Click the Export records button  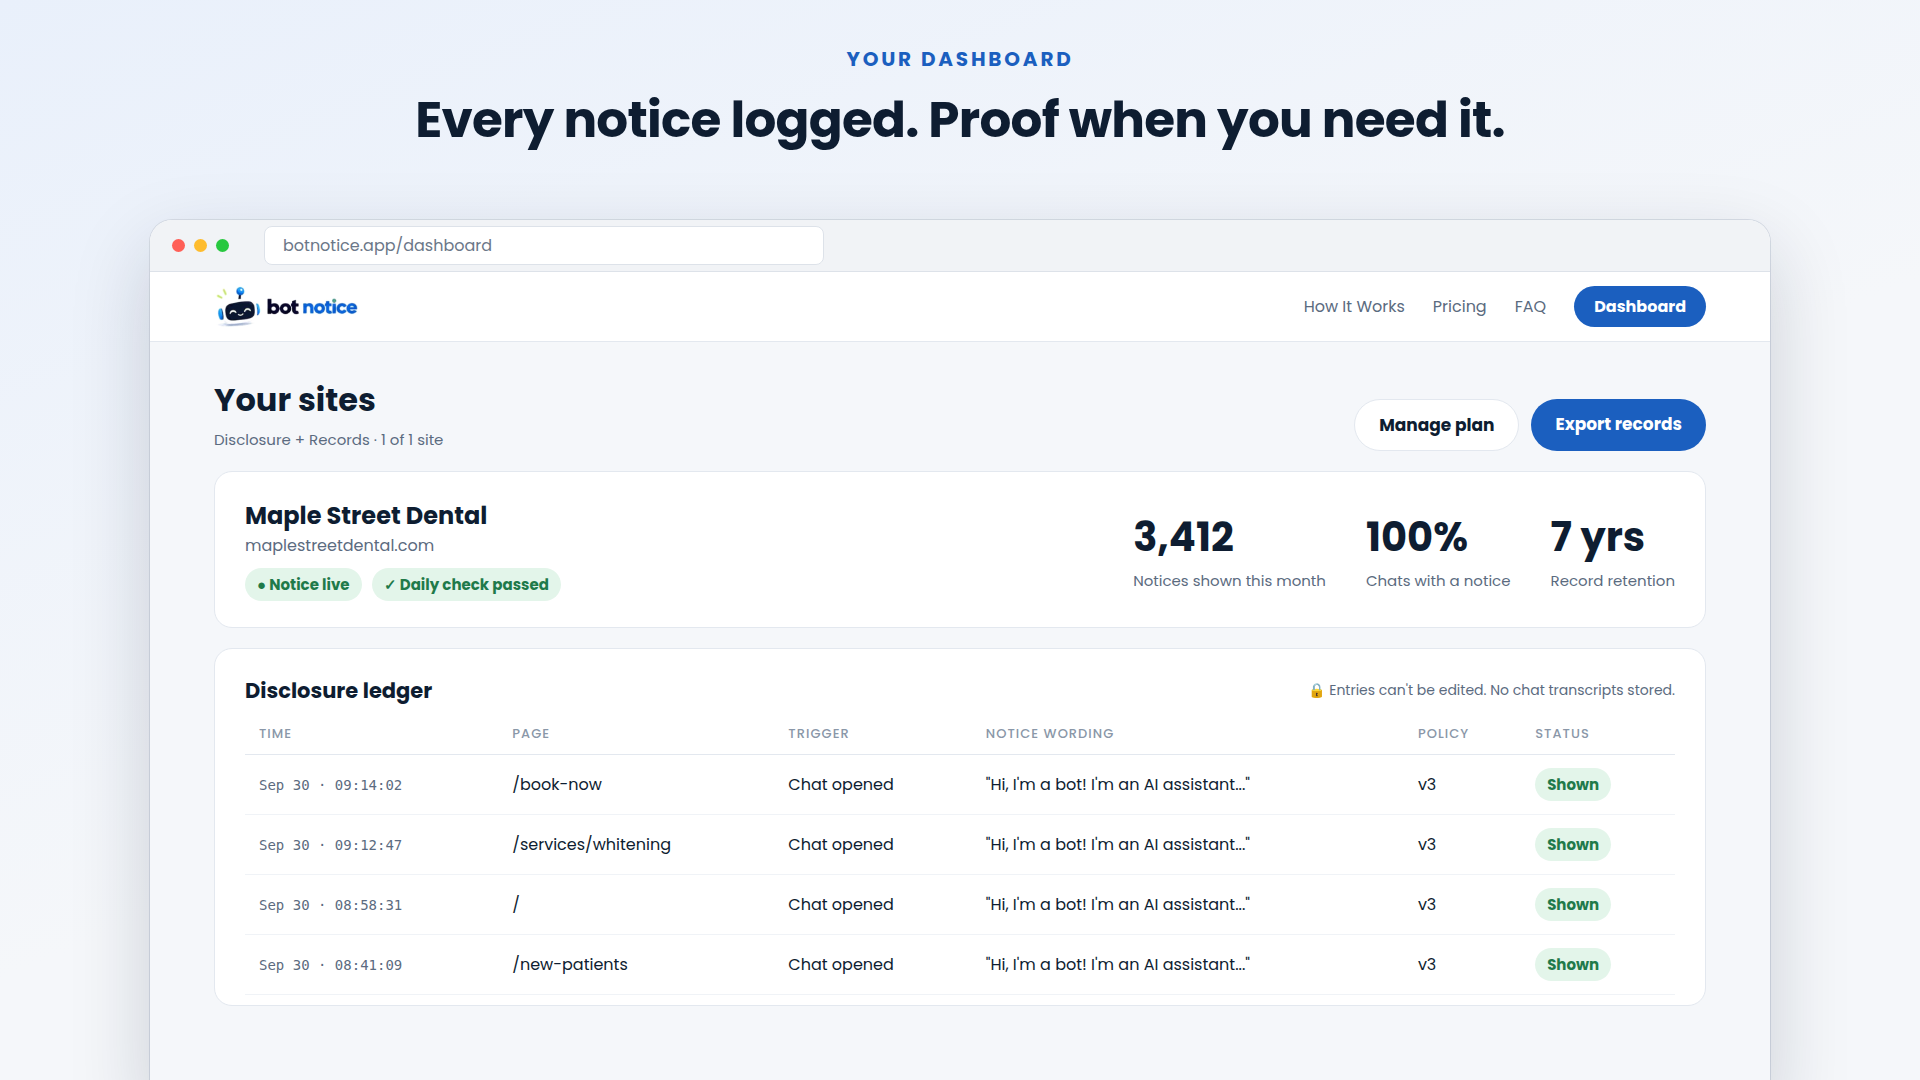tap(1618, 425)
